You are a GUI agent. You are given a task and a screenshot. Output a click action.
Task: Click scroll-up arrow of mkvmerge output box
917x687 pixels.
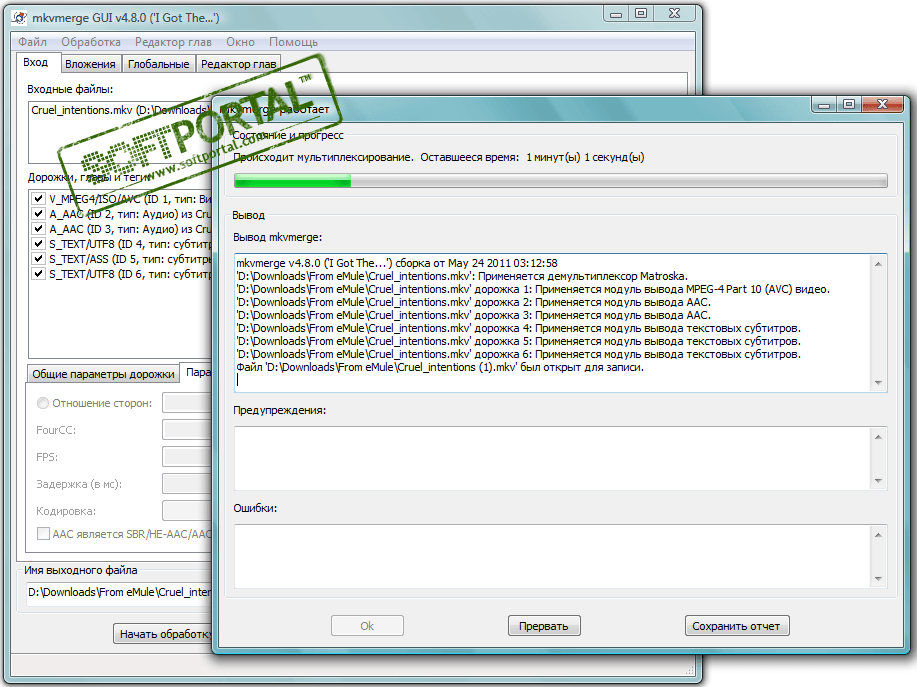[x=878, y=264]
